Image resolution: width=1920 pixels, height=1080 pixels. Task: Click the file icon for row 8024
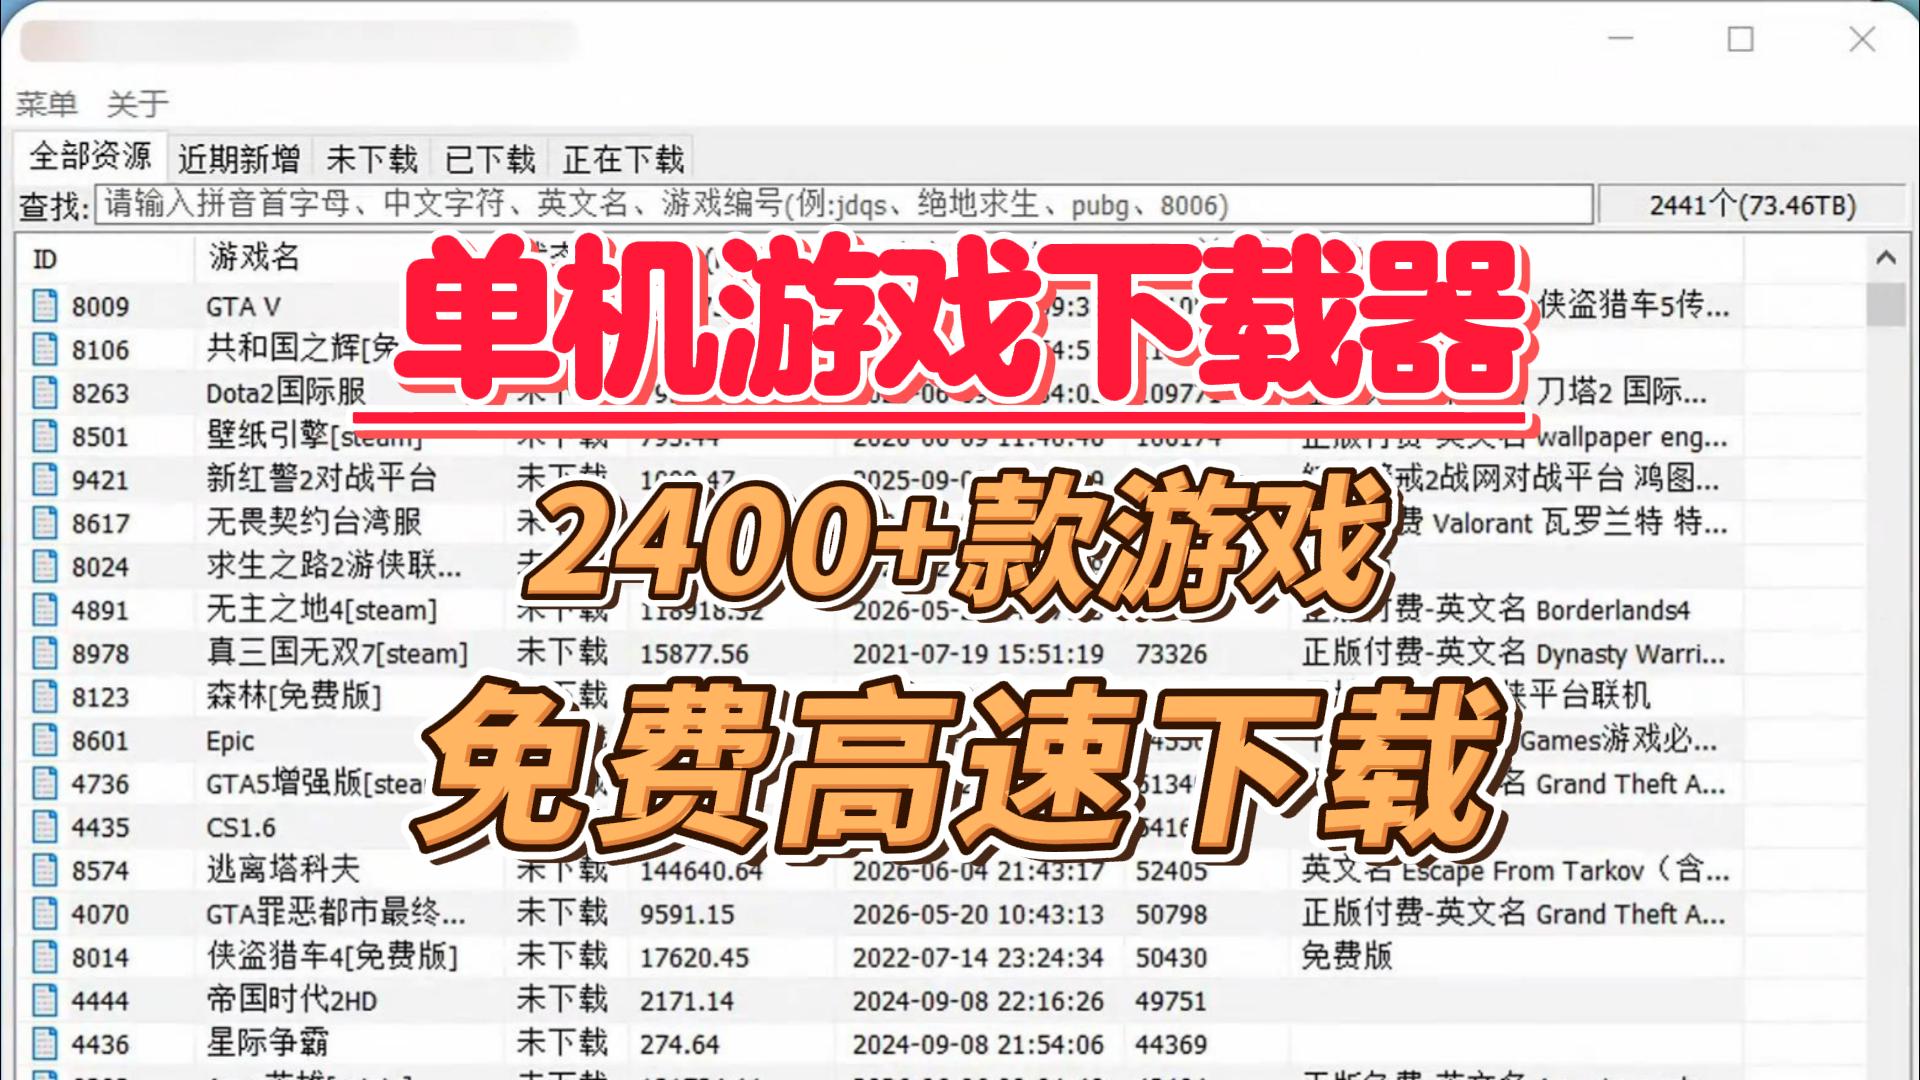(x=45, y=566)
